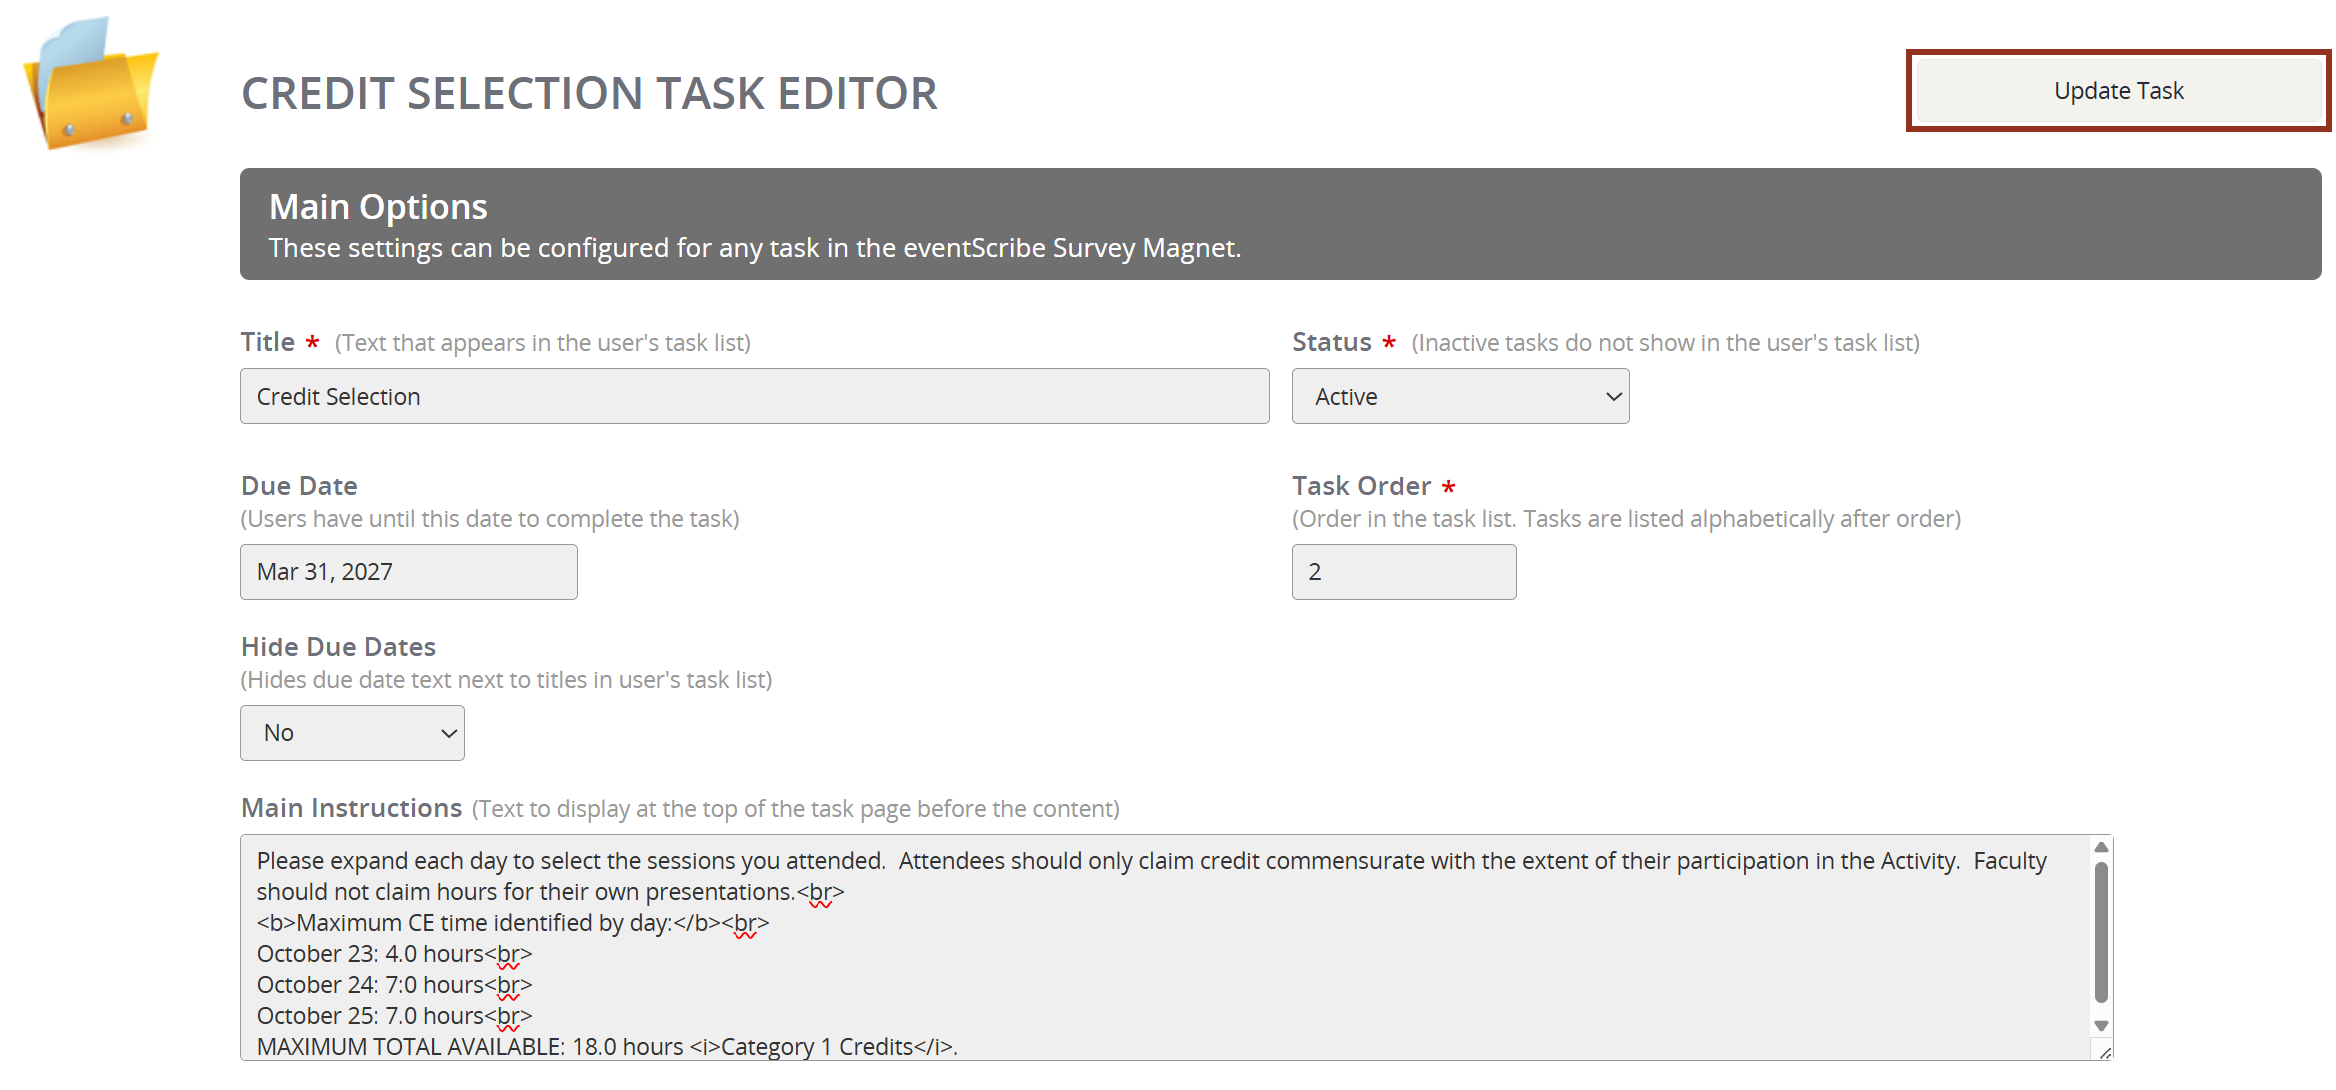The height and width of the screenshot is (1090, 2336).
Task: Edit the Title field containing Credit Selection
Action: point(754,396)
